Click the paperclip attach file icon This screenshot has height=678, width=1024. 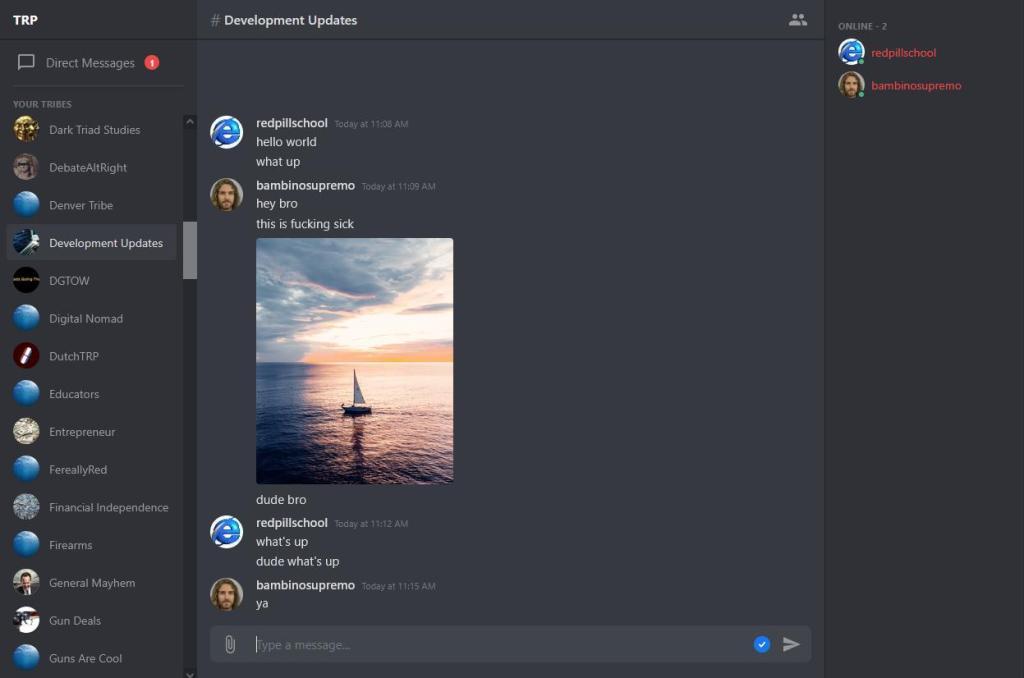[x=230, y=645]
